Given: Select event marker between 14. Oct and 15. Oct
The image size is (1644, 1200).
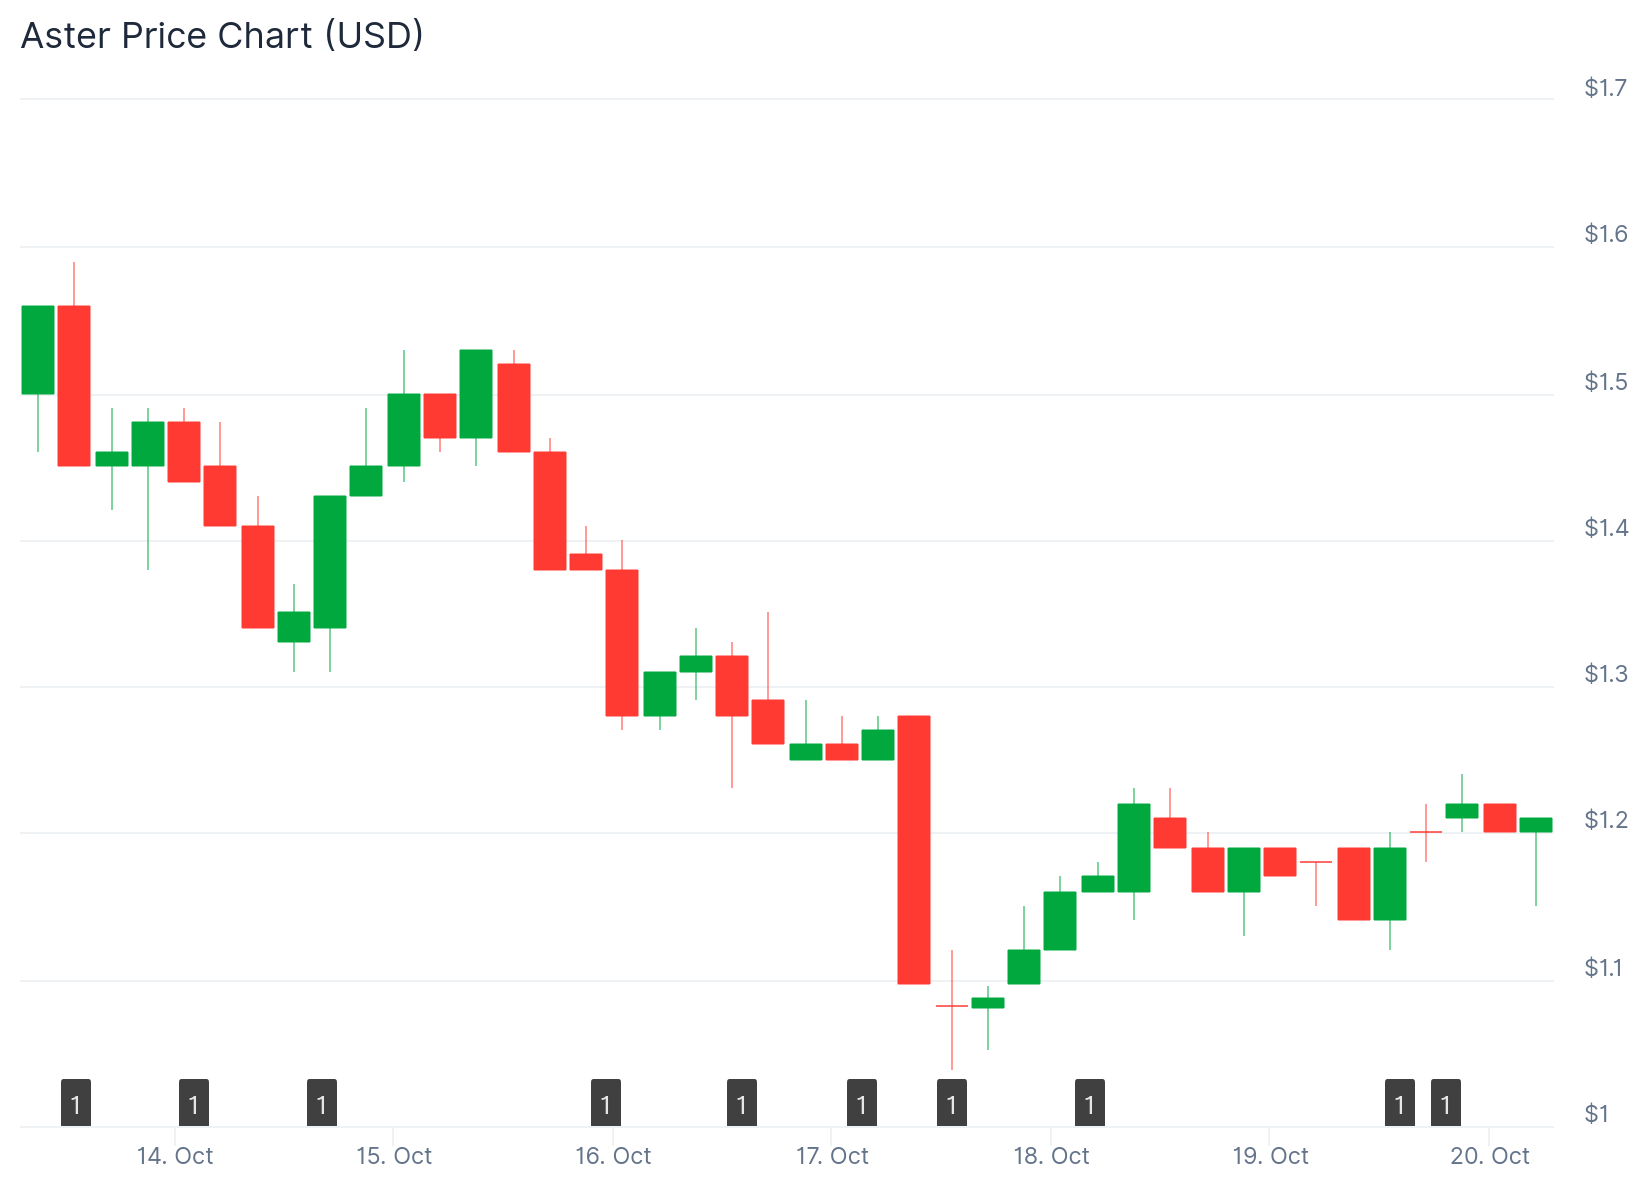Looking at the screenshot, I should click(x=322, y=1103).
